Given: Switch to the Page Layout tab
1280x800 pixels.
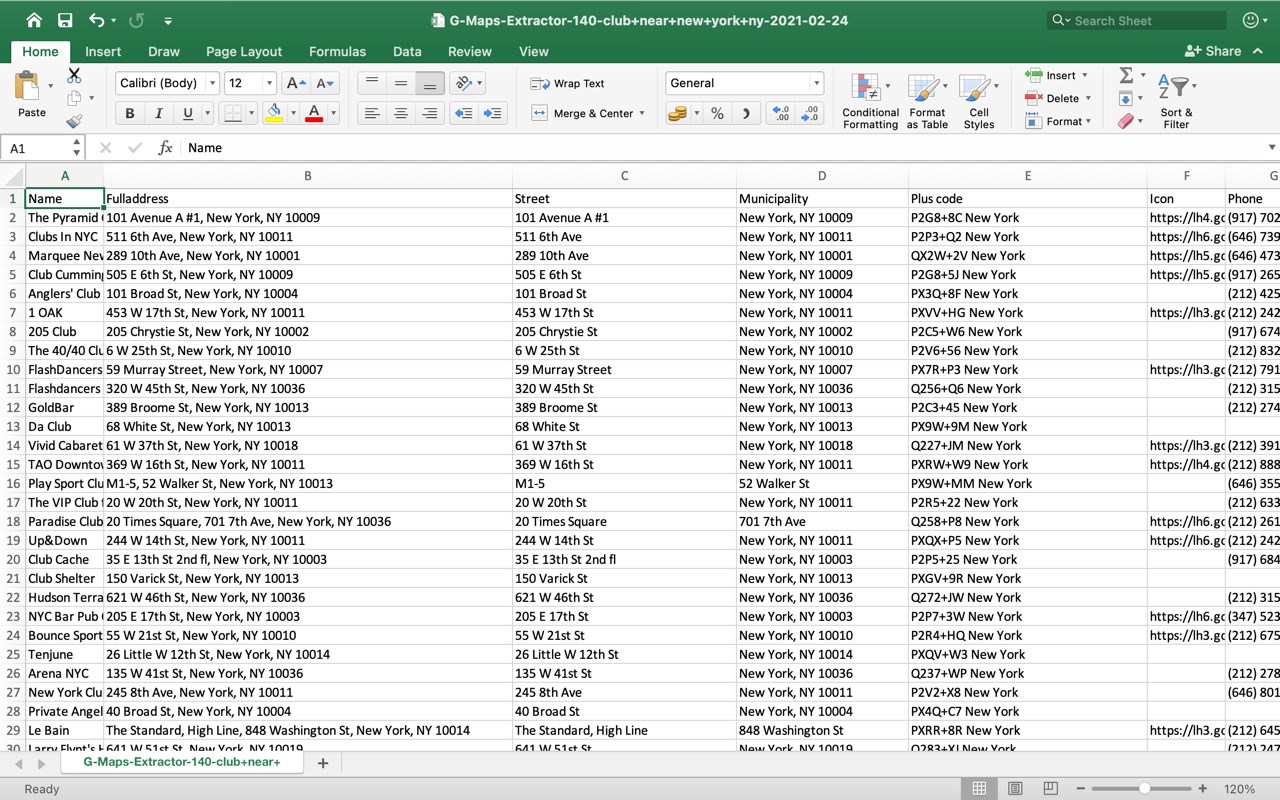Looking at the screenshot, I should pos(244,51).
